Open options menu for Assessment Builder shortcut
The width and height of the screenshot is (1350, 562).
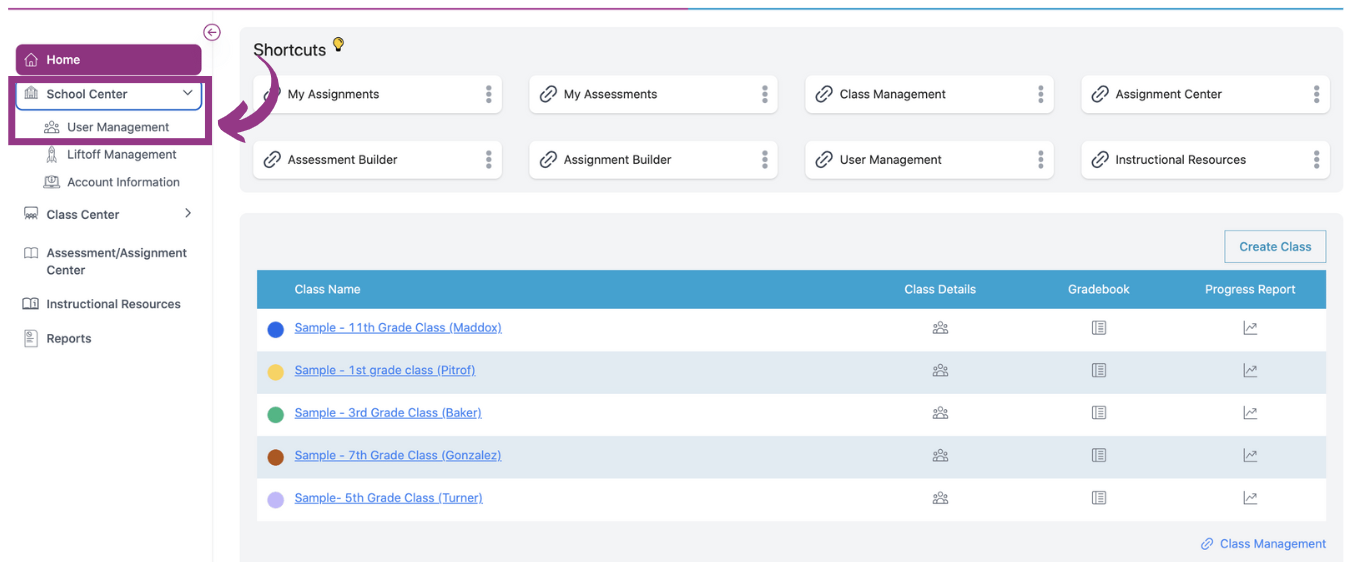click(489, 159)
